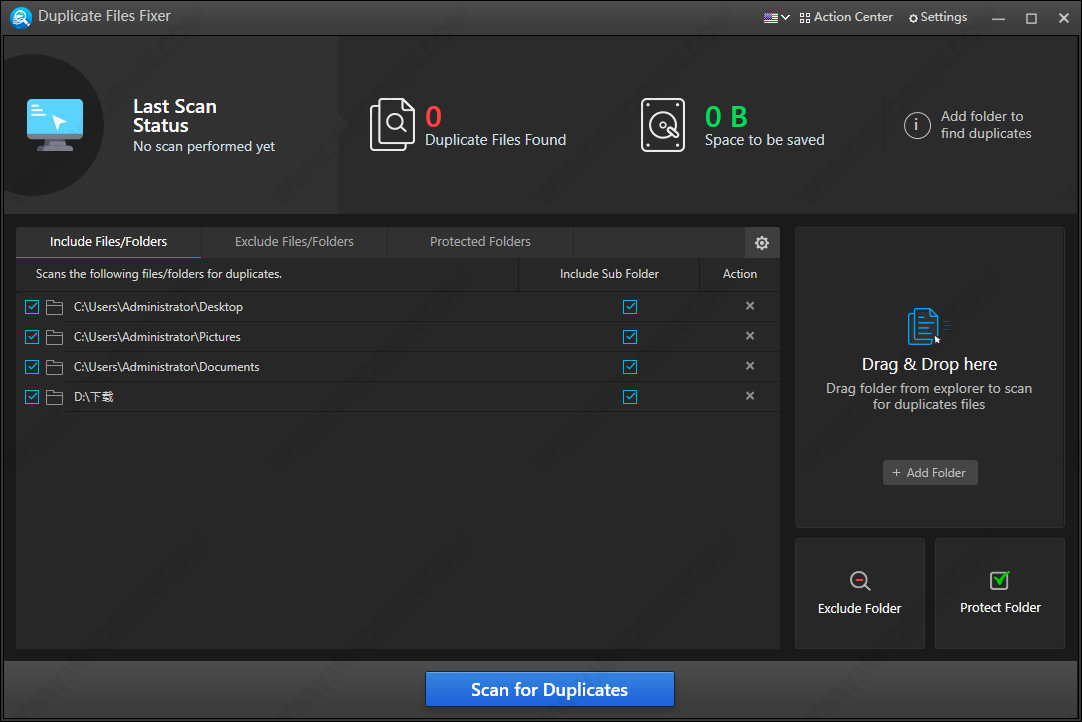The image size is (1082, 722).
Task: Open the language flag dropdown
Action: click(x=776, y=18)
